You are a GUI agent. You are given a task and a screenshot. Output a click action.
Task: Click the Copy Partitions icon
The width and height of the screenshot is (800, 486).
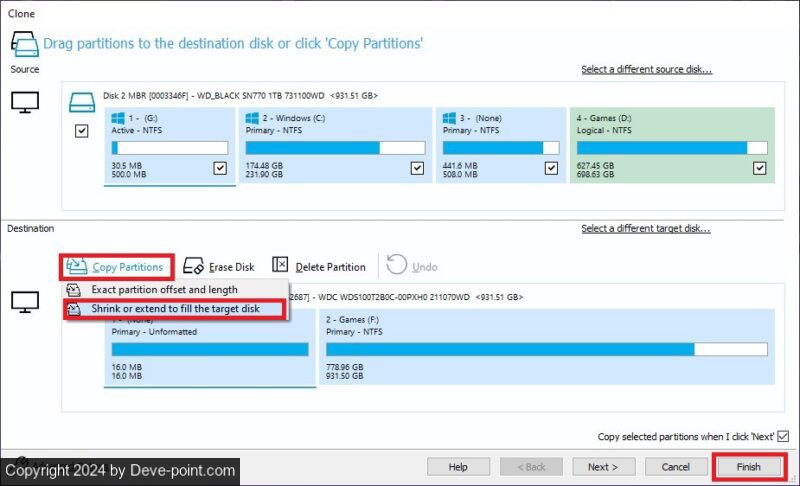(76, 266)
